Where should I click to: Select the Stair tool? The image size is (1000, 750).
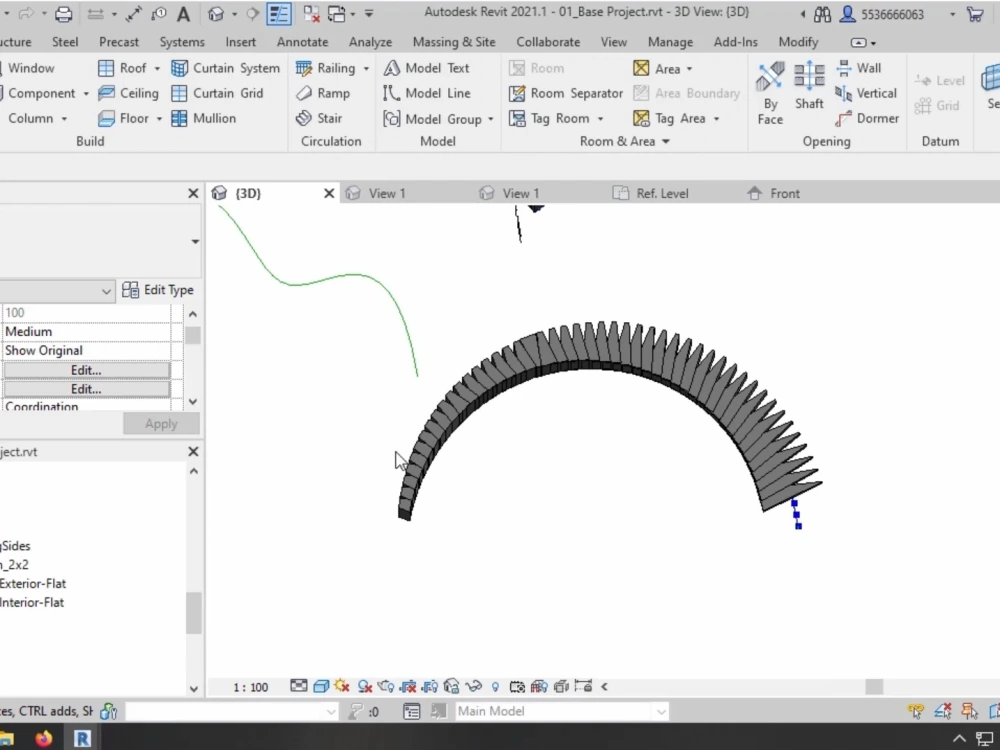pos(319,119)
